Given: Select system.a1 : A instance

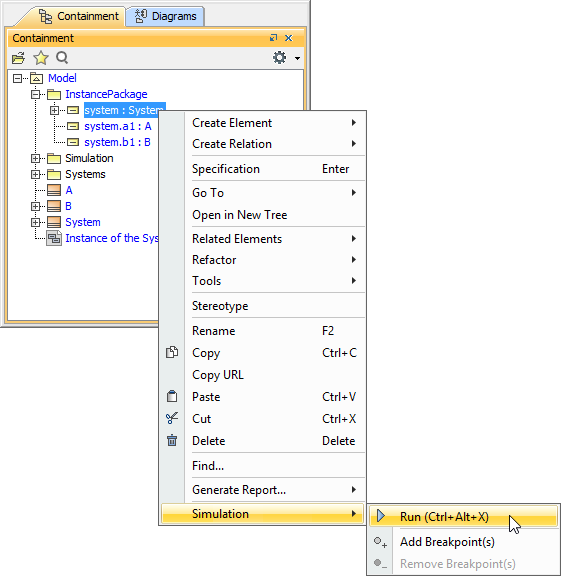Looking at the screenshot, I should click(x=118, y=126).
